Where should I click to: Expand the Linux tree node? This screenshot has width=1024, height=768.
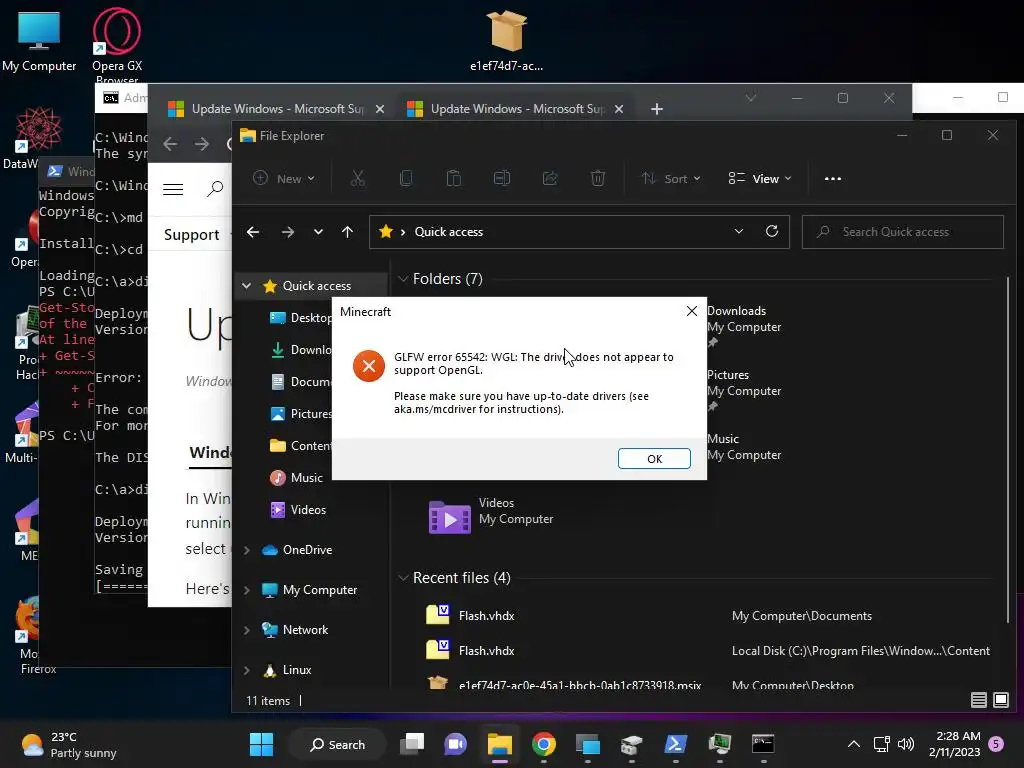click(x=246, y=670)
